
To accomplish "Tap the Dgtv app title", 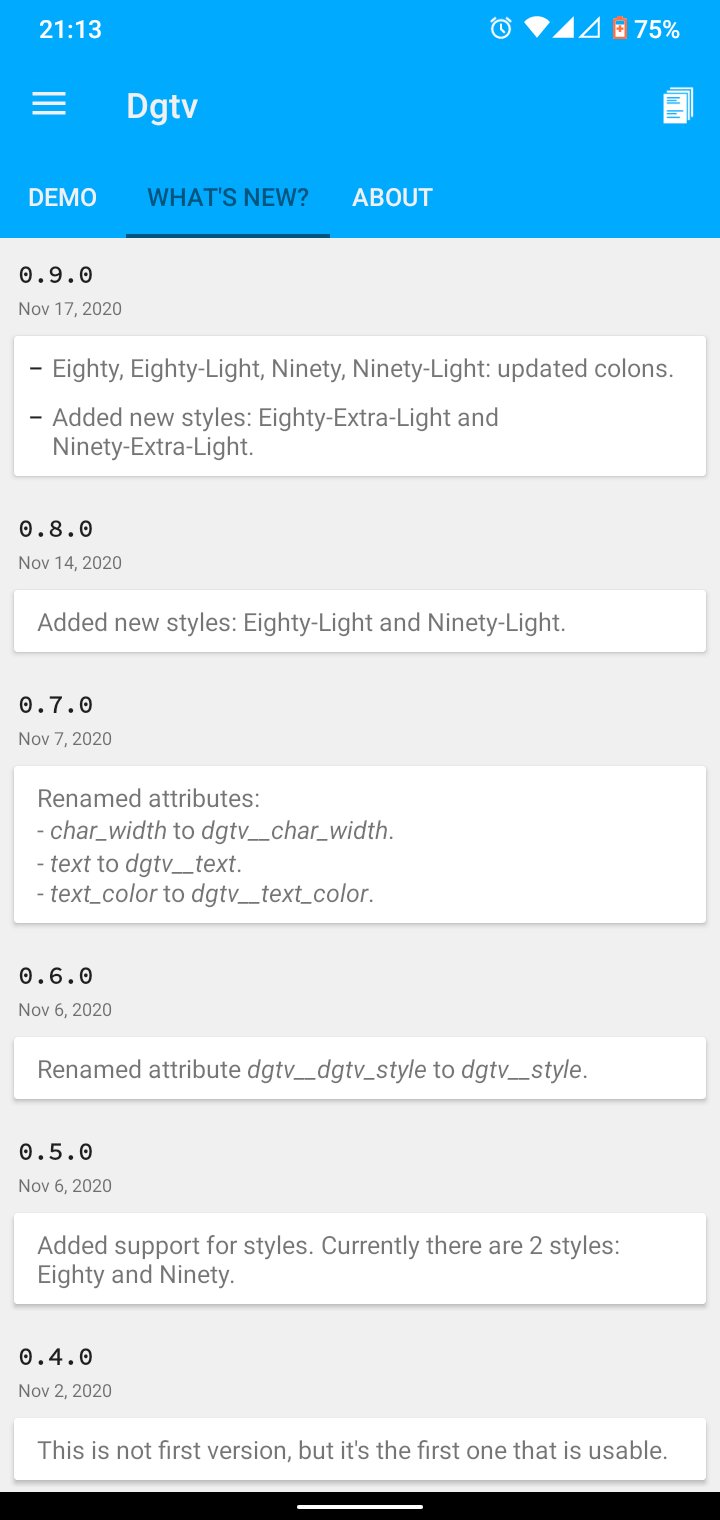I will click(x=162, y=106).
